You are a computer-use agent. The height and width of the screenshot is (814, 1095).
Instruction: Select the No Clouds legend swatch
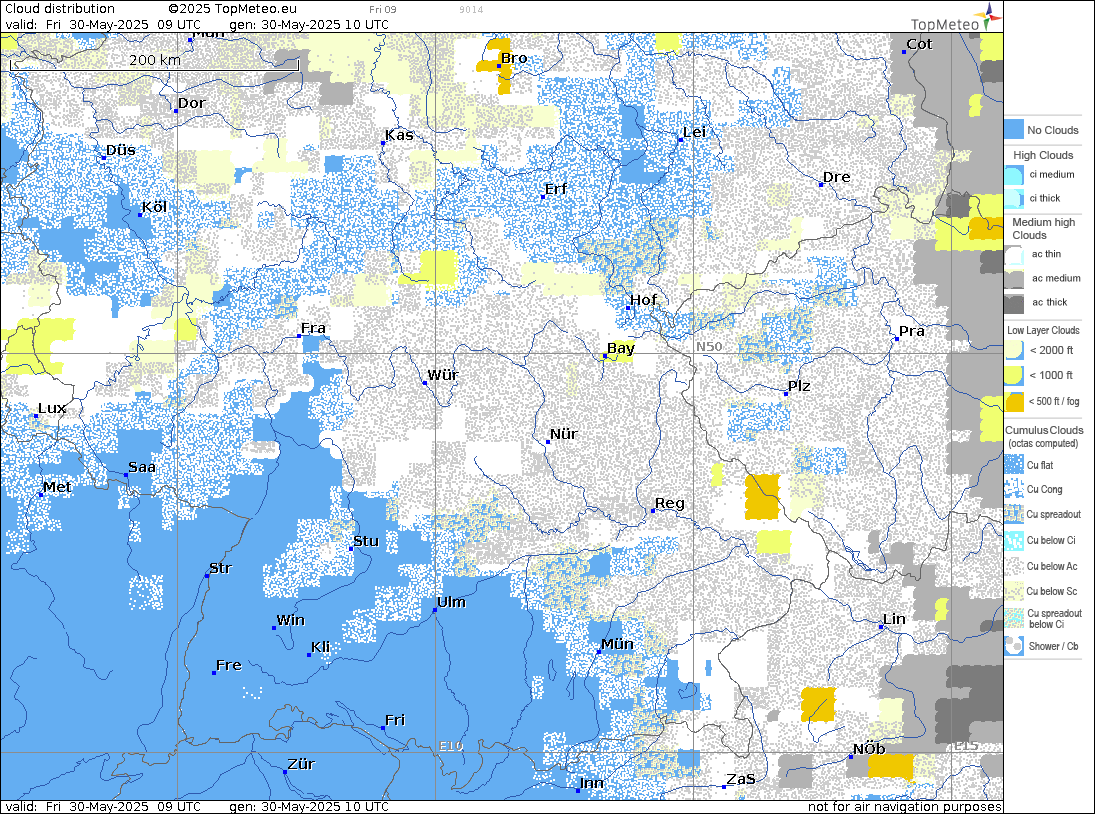click(x=1014, y=129)
